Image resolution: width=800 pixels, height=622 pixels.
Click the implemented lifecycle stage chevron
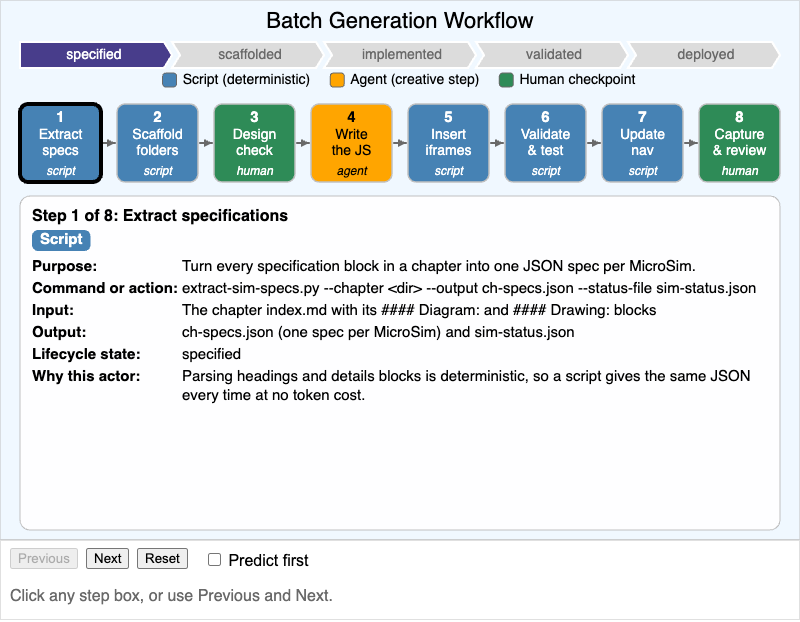point(401,55)
